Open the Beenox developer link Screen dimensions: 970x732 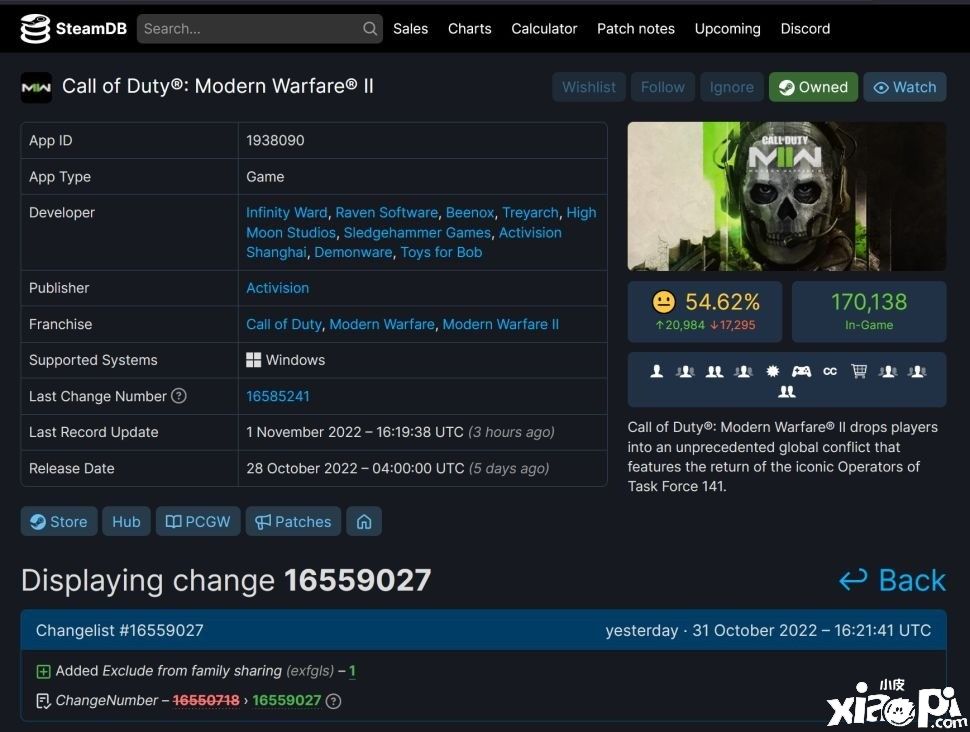coord(470,212)
